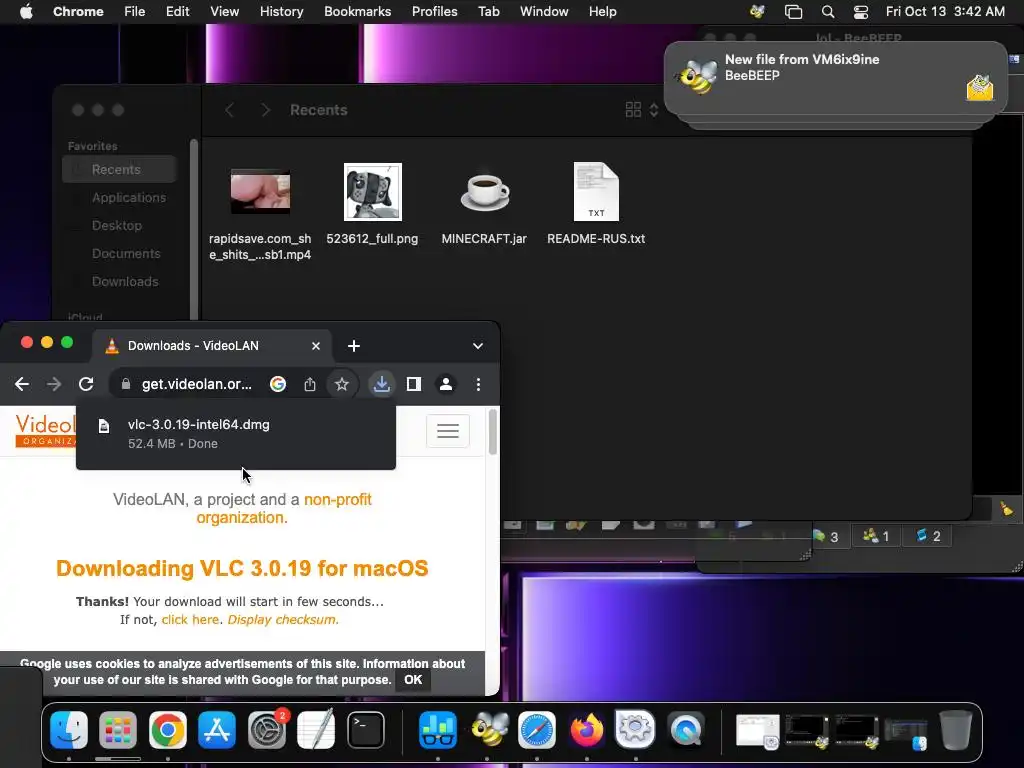The height and width of the screenshot is (768, 1024).
Task: Click the menu bar date and time
Action: (945, 11)
